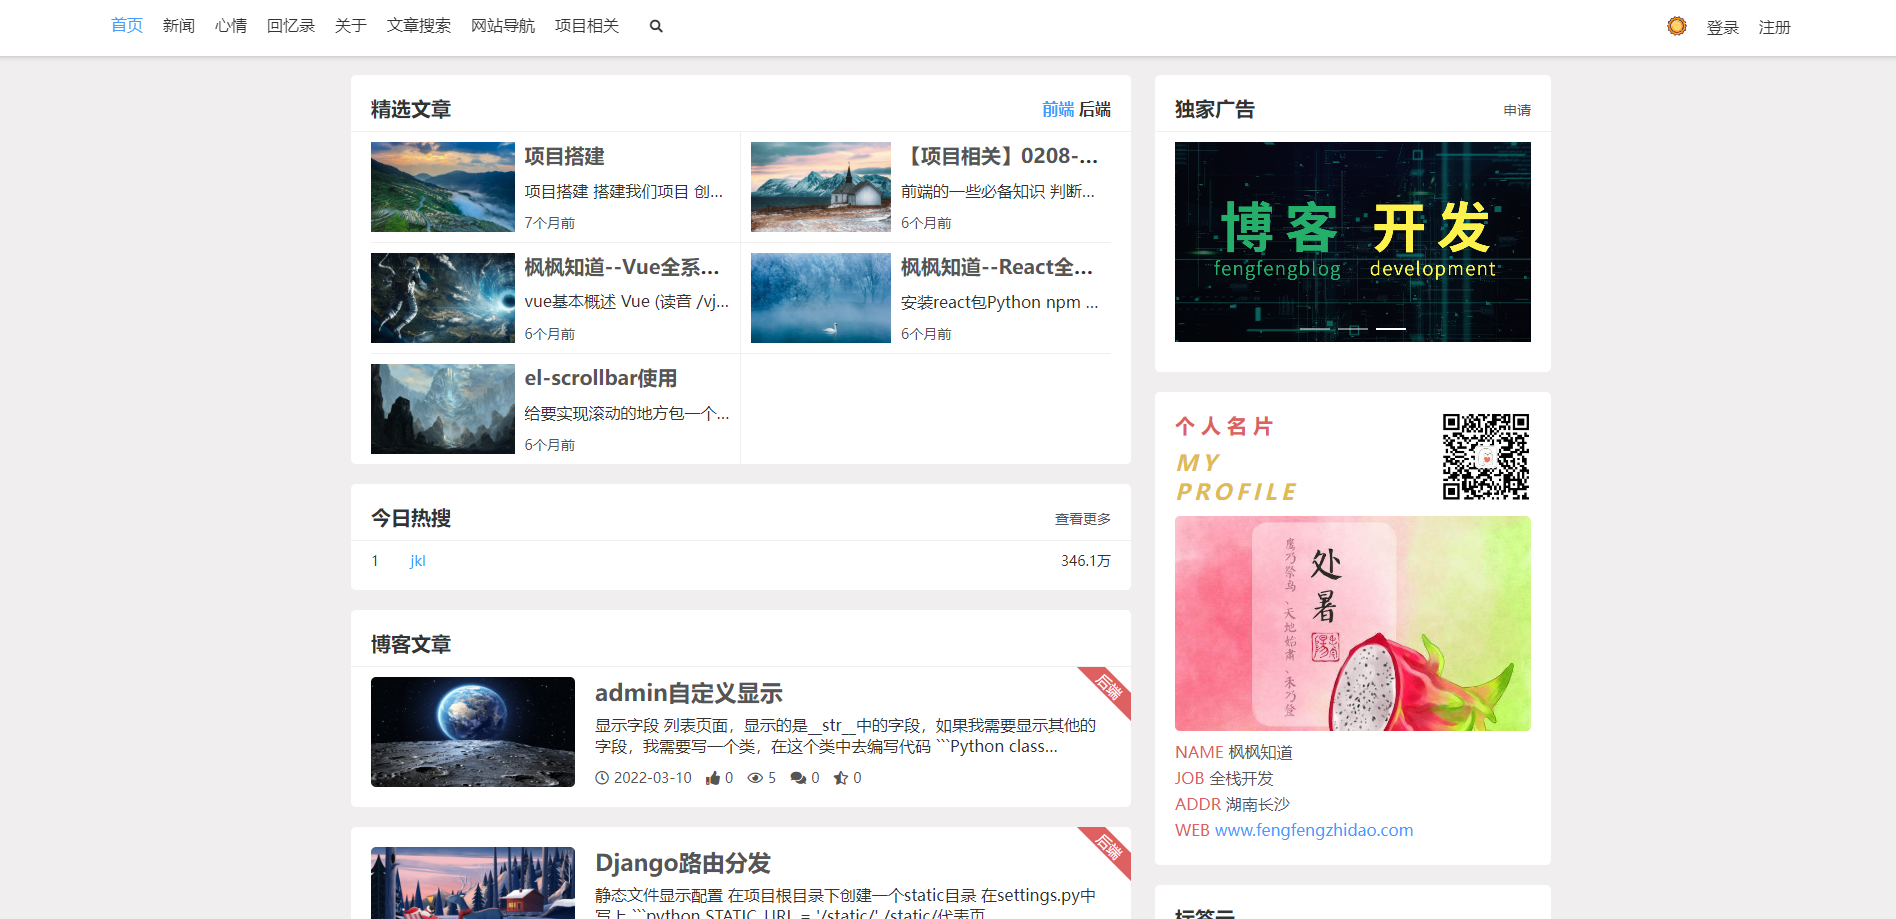Open the el-scrollbar使用 article title
The height and width of the screenshot is (919, 1896).
point(601,378)
